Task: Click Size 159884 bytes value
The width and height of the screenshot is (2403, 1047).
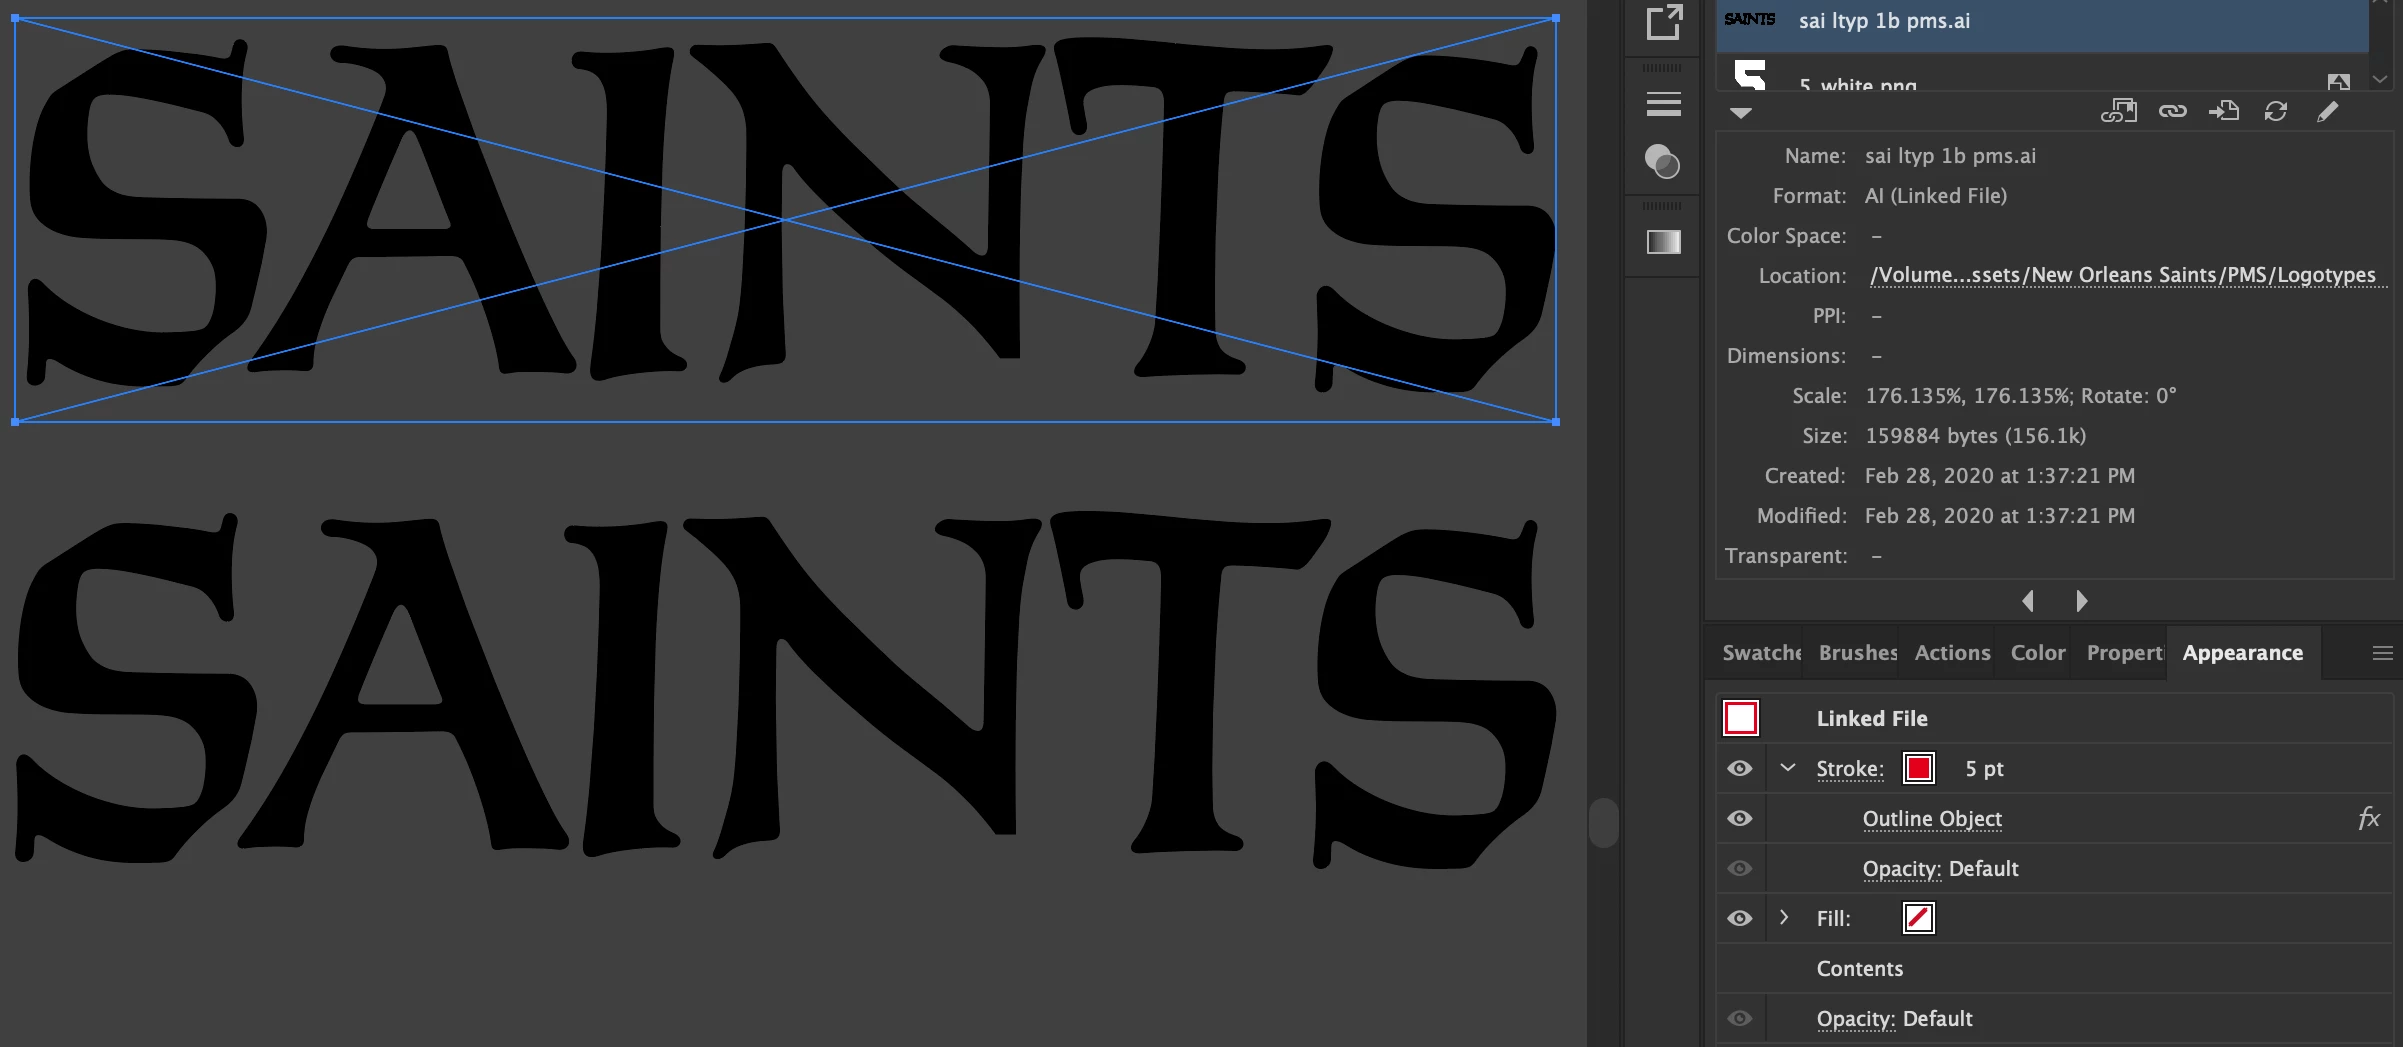Action: [1975, 436]
